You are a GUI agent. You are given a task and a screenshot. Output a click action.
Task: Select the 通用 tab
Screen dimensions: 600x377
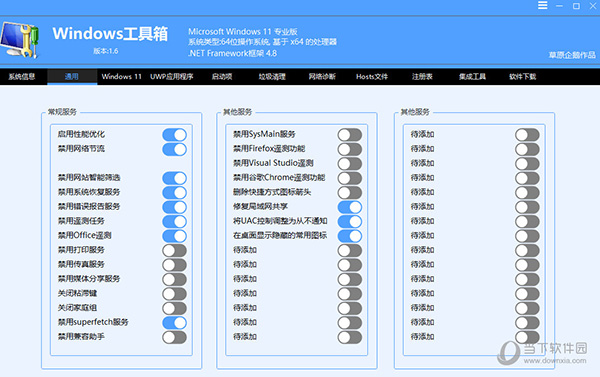click(72, 77)
